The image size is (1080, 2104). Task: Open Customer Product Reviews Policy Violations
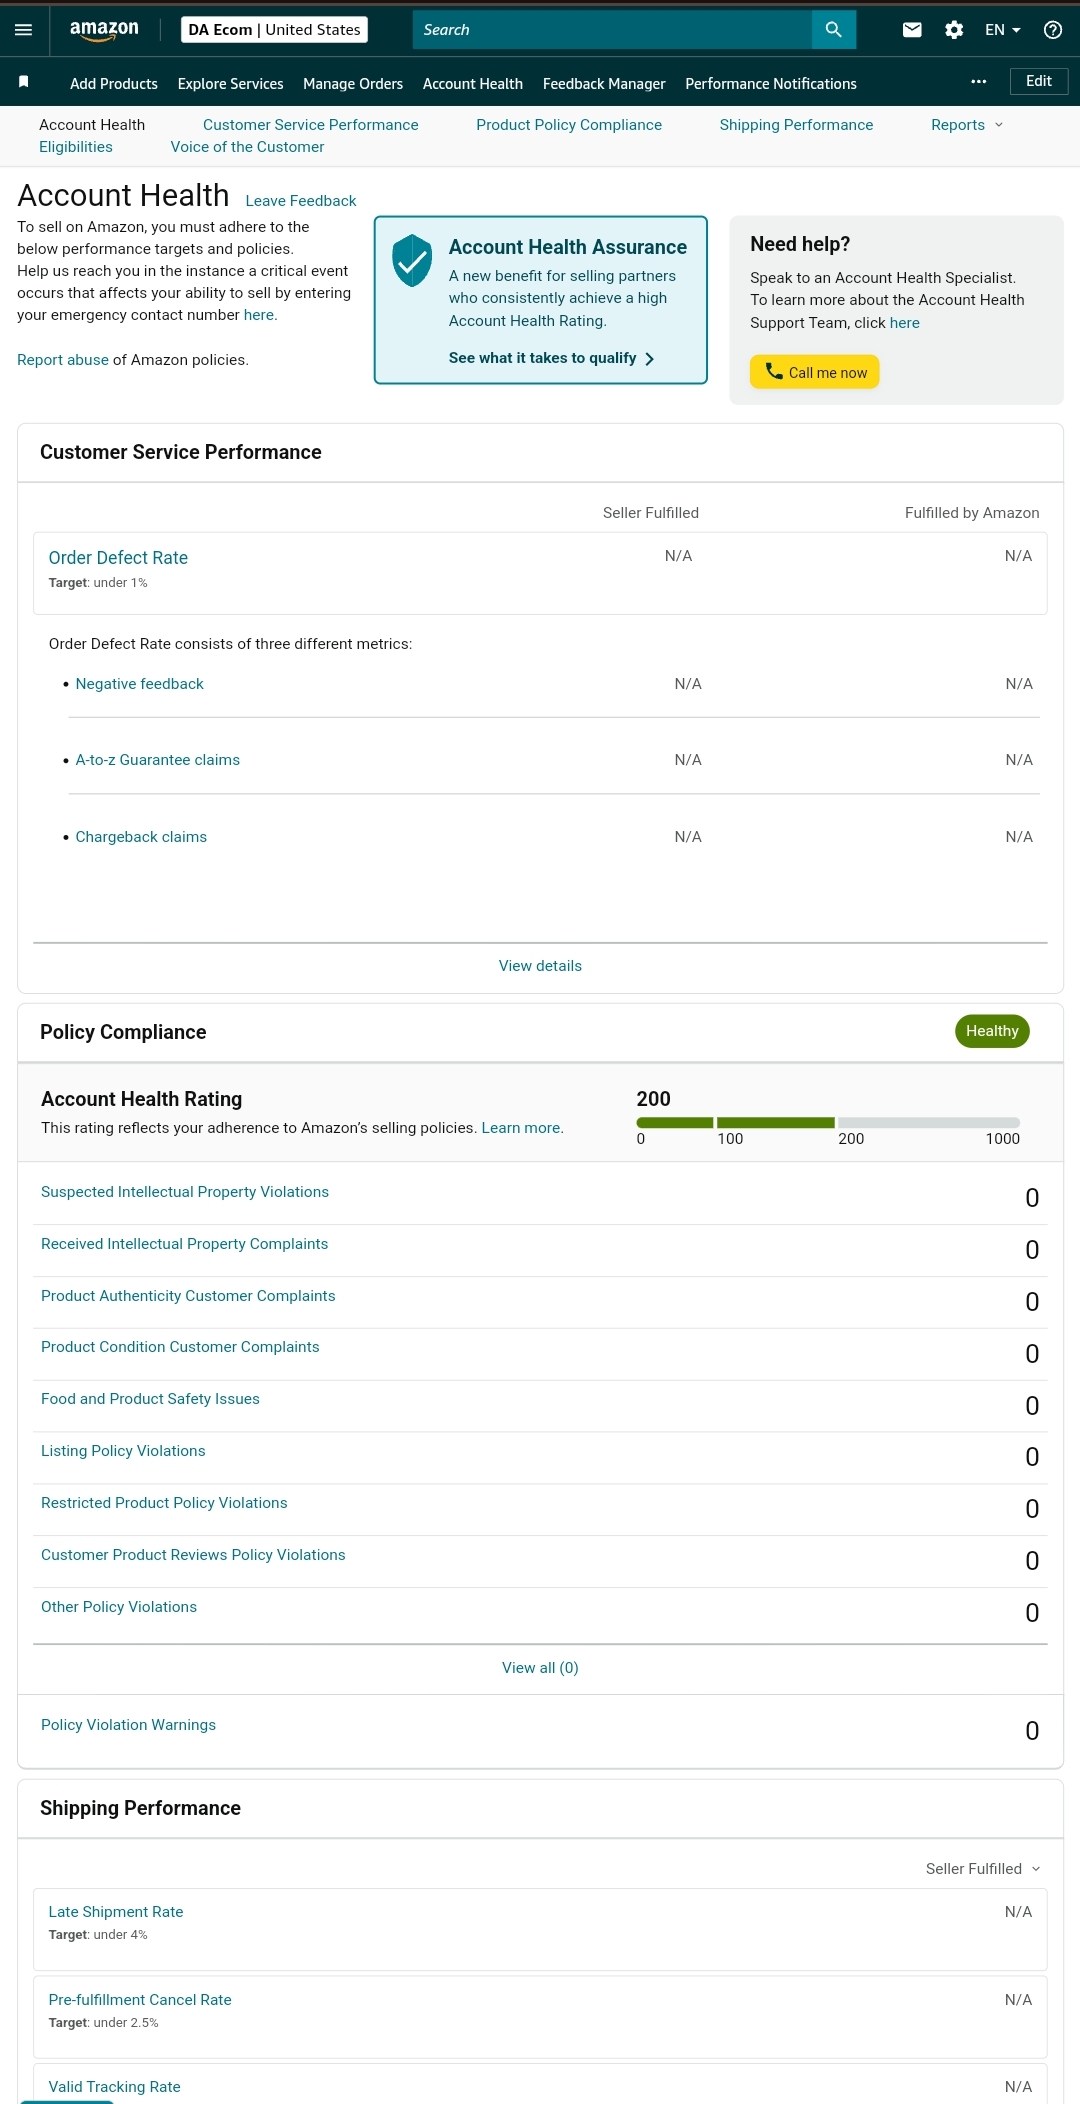[193, 1555]
